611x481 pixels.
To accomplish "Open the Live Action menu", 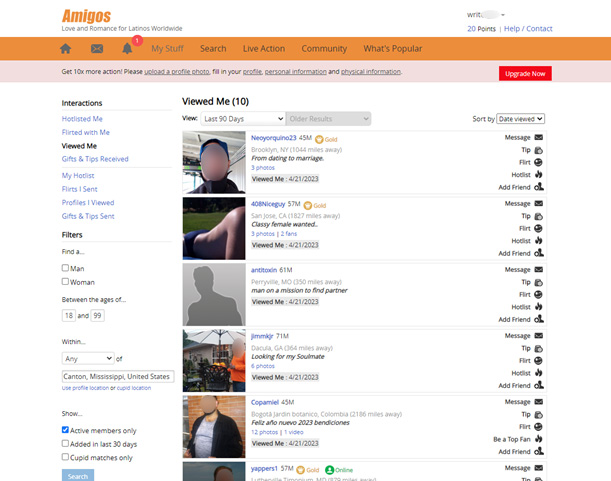I will pos(264,49).
